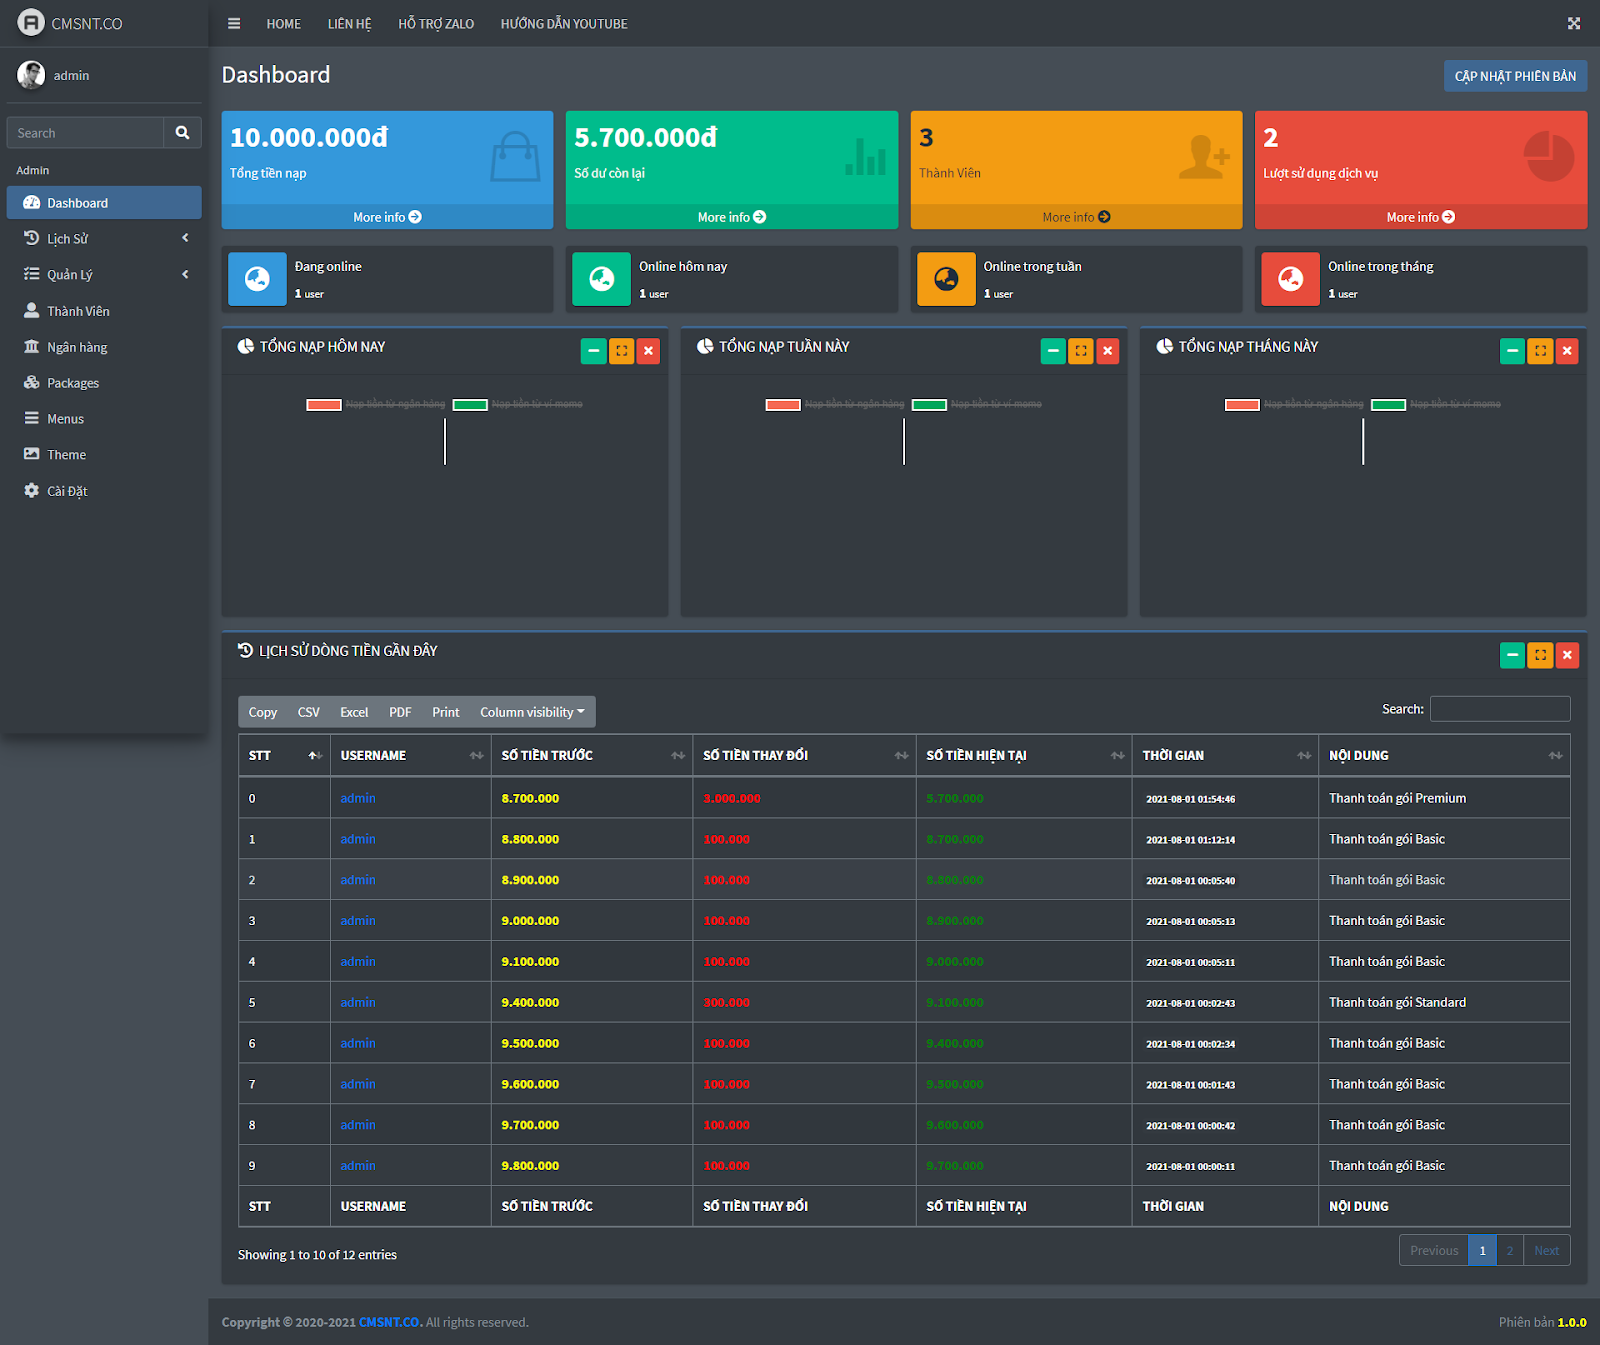Sort table by Số tiền thay đổi column

click(x=804, y=755)
